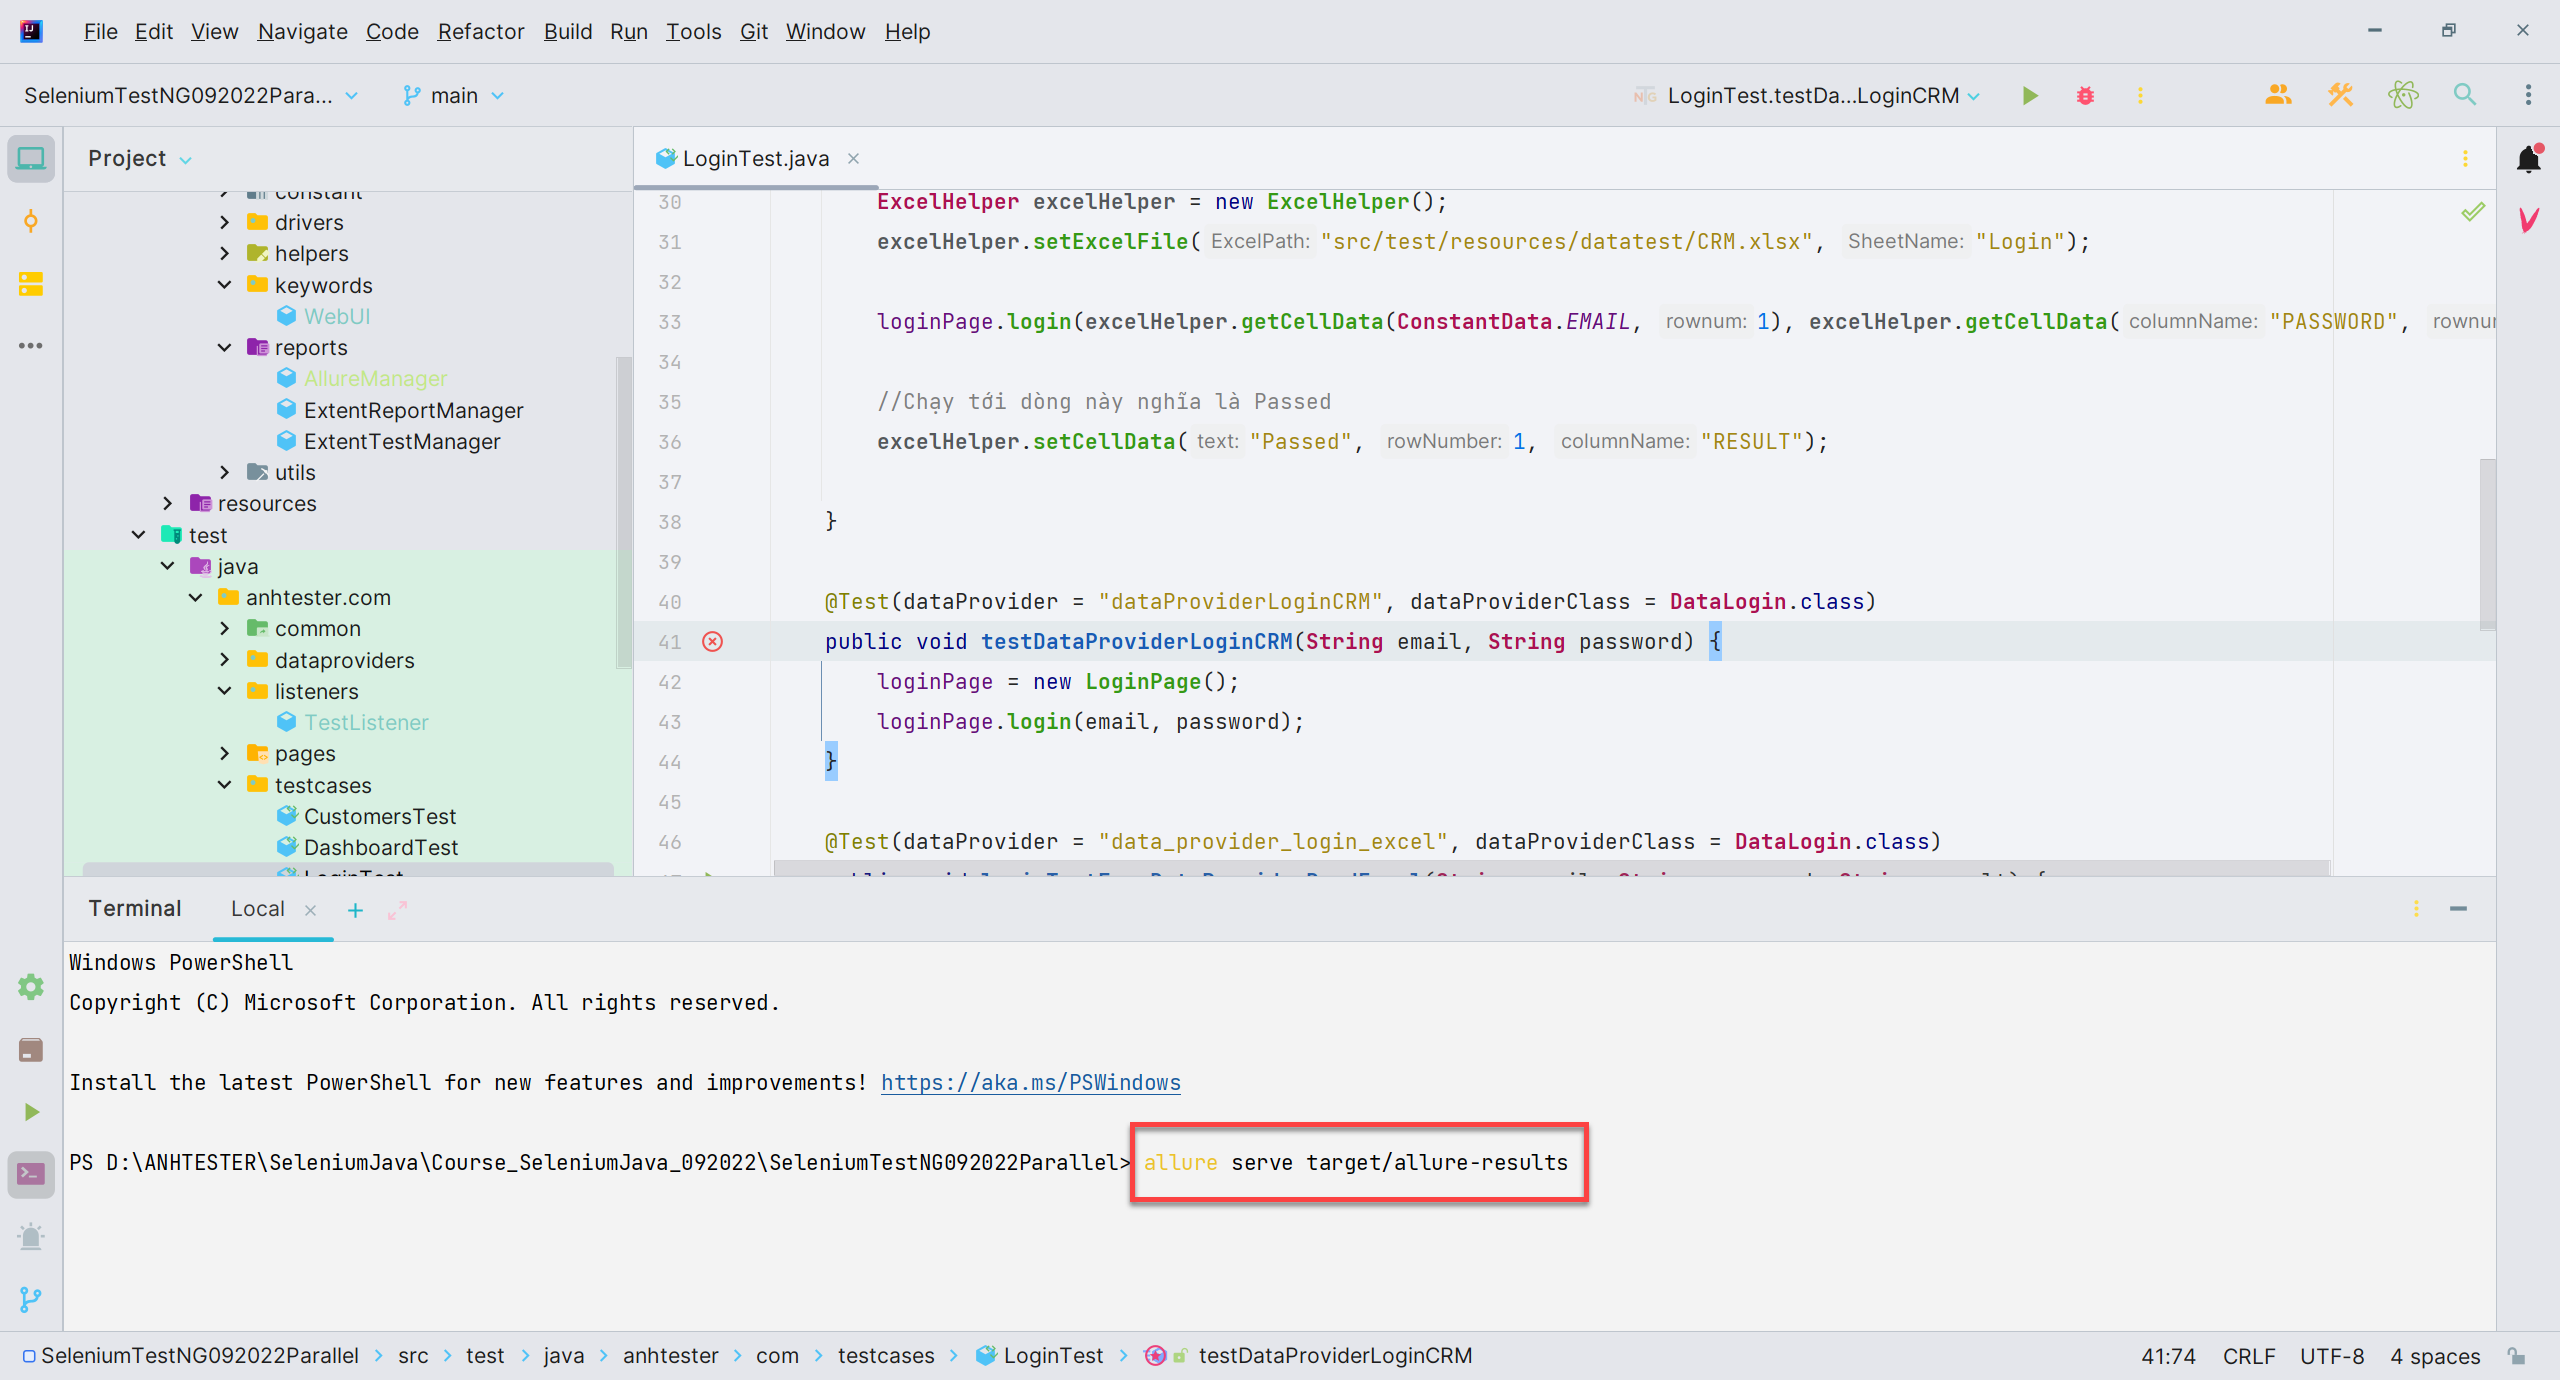Open build tools hammer icon

[x=2340, y=95]
